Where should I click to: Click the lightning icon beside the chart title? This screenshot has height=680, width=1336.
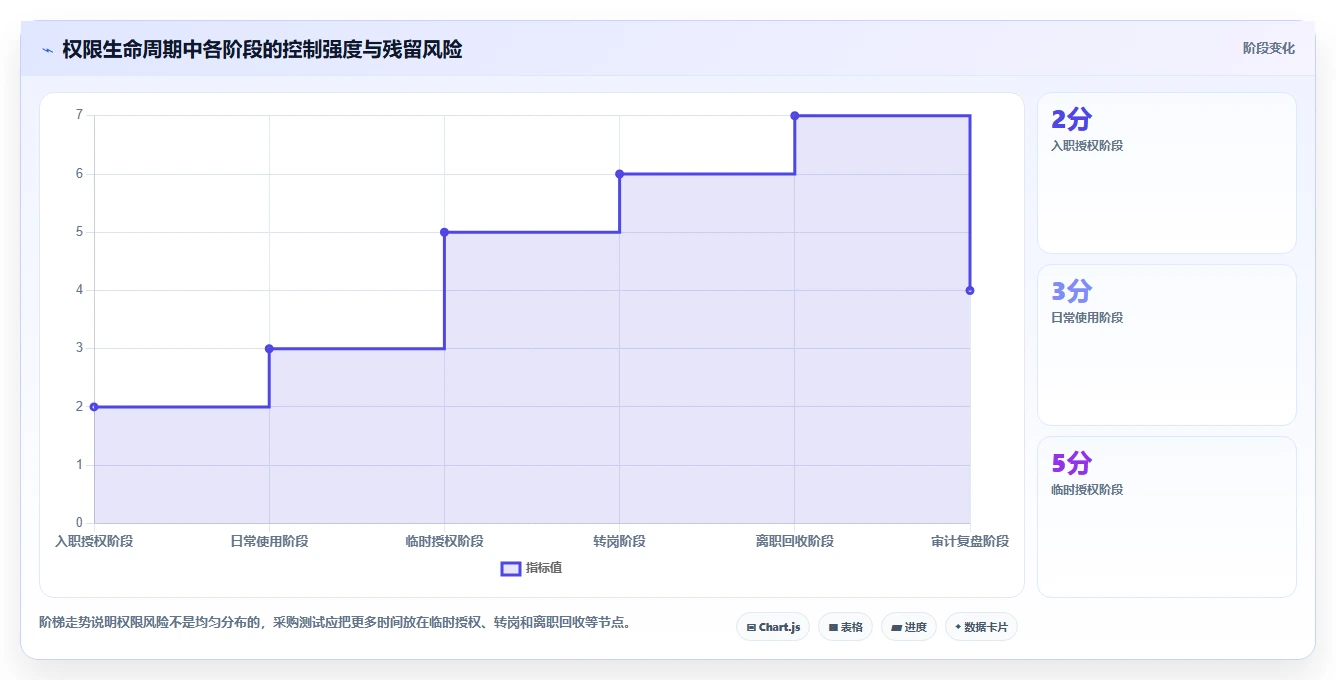tap(47, 50)
